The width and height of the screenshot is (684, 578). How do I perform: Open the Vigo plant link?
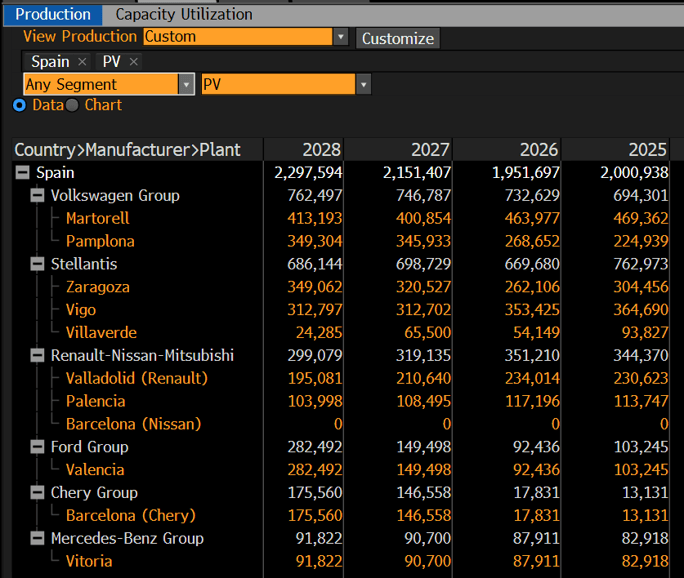point(81,310)
